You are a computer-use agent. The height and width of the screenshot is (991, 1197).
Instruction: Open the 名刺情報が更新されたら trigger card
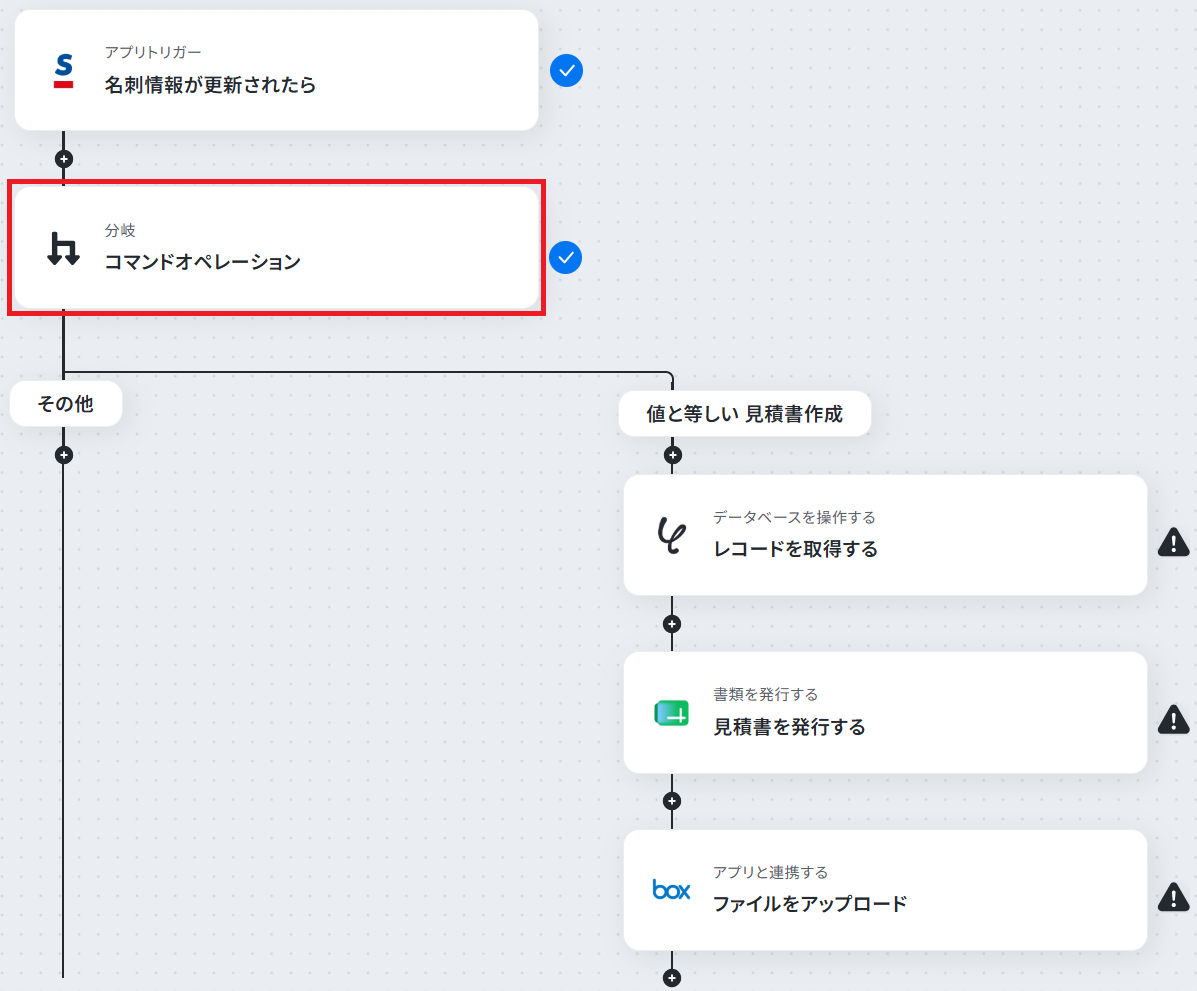276,70
